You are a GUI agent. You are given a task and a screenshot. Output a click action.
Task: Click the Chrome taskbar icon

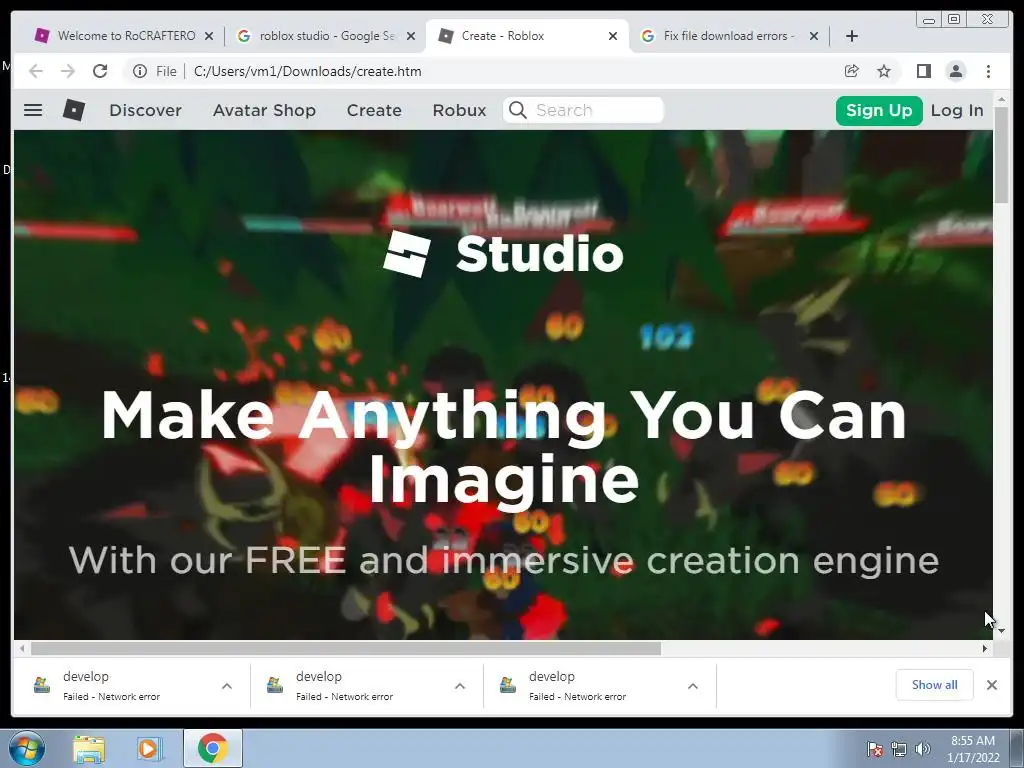click(x=213, y=748)
